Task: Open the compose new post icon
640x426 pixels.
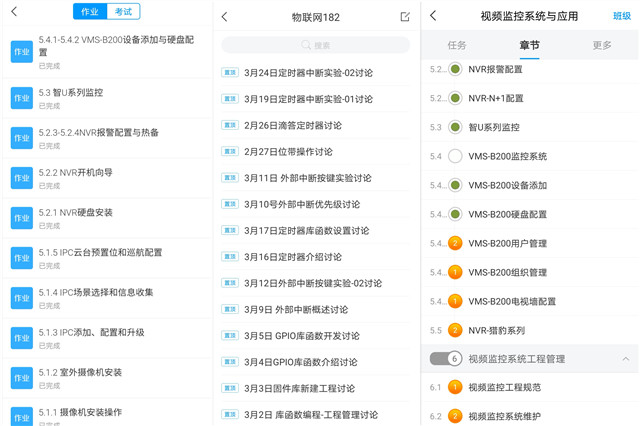Action: 405,17
